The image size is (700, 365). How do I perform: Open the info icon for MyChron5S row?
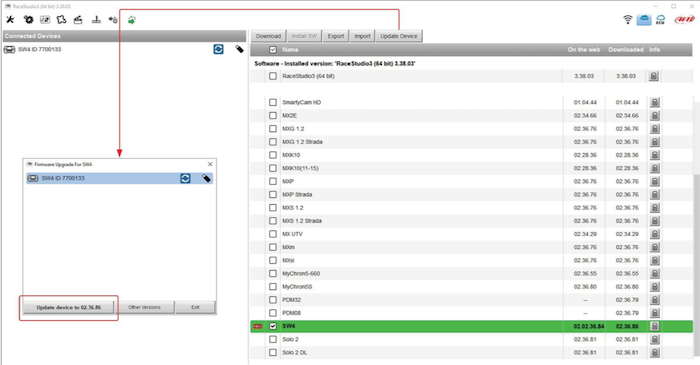[654, 287]
